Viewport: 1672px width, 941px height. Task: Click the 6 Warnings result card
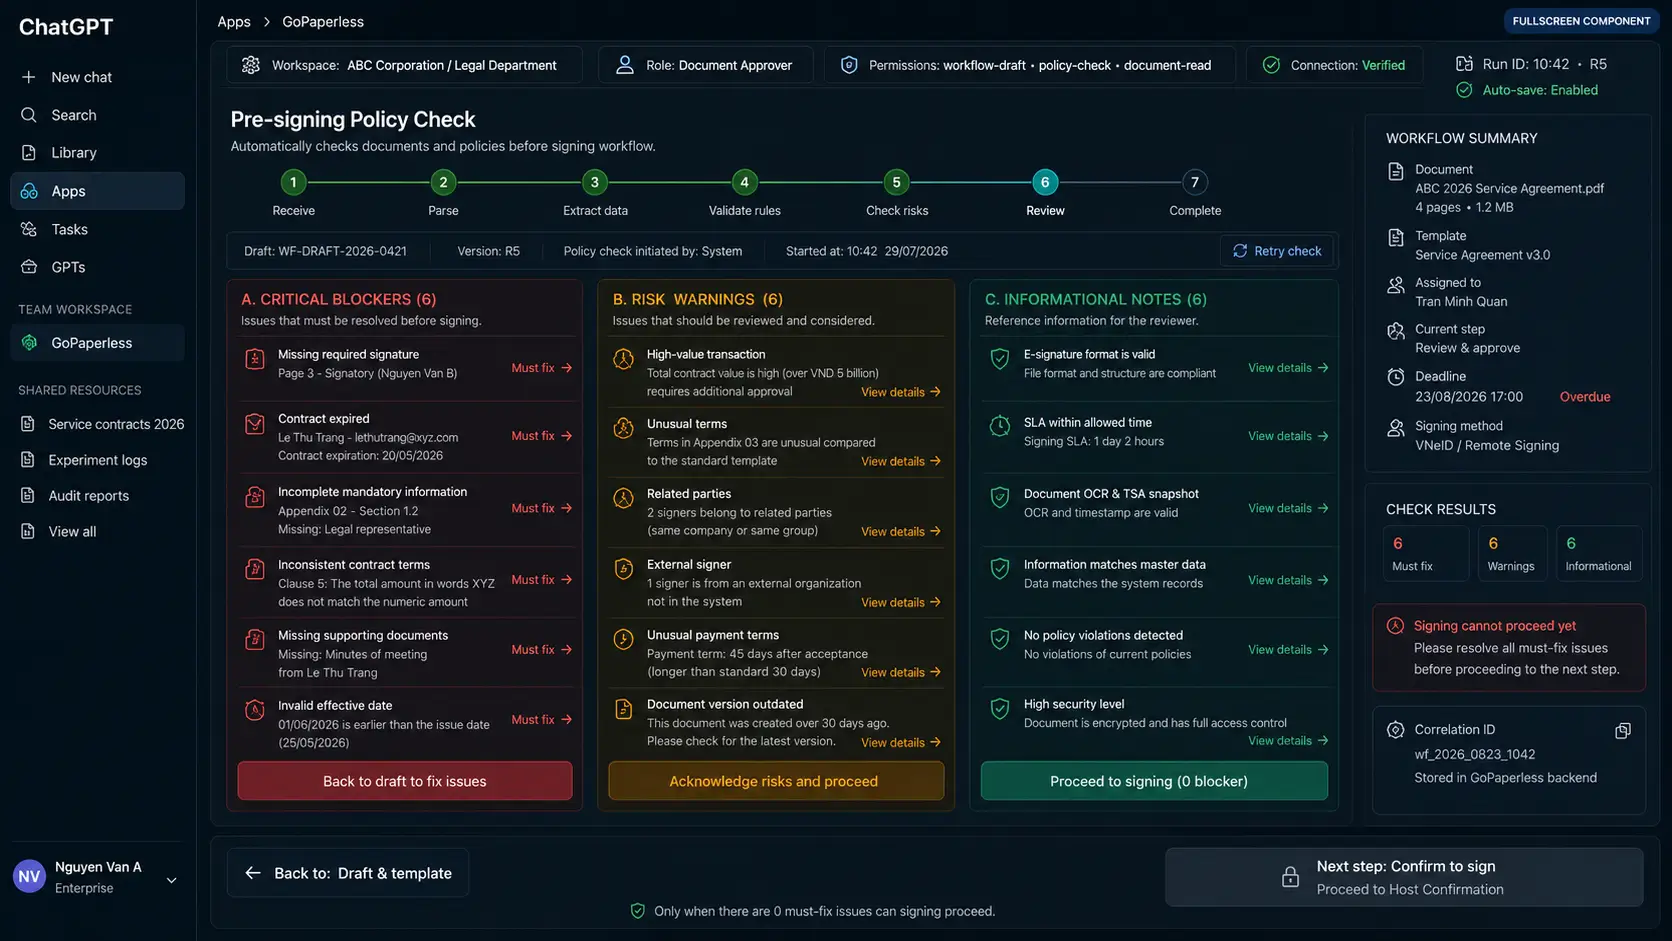click(x=1512, y=553)
